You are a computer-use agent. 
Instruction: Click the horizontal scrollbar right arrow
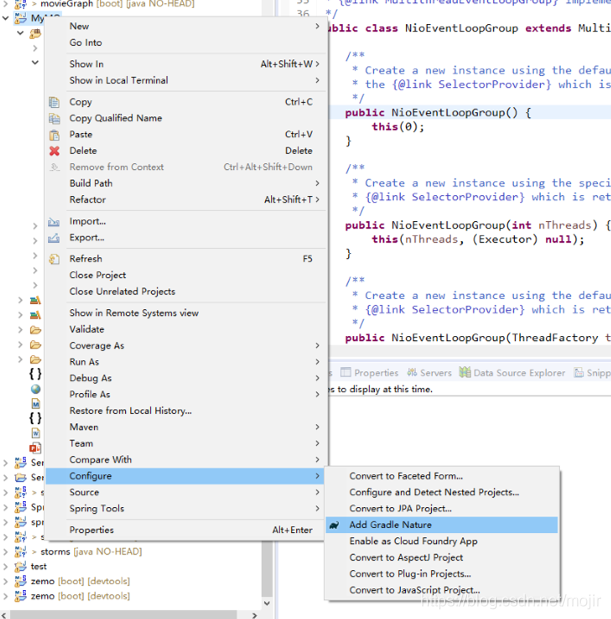(255, 615)
